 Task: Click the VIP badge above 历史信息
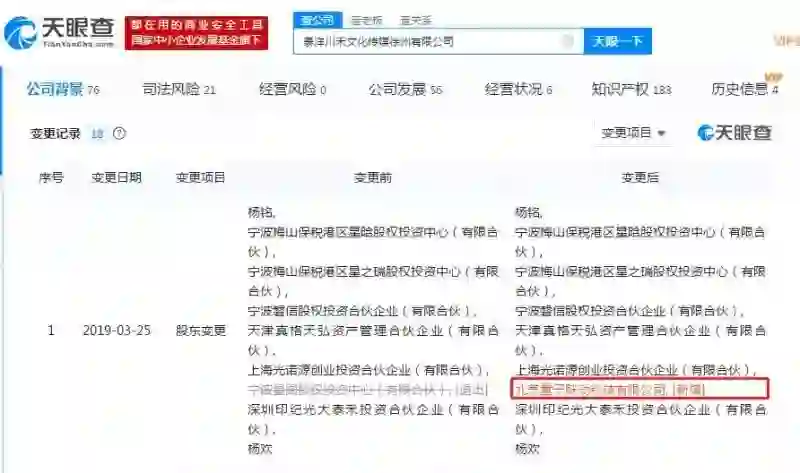pyautogui.click(x=773, y=77)
